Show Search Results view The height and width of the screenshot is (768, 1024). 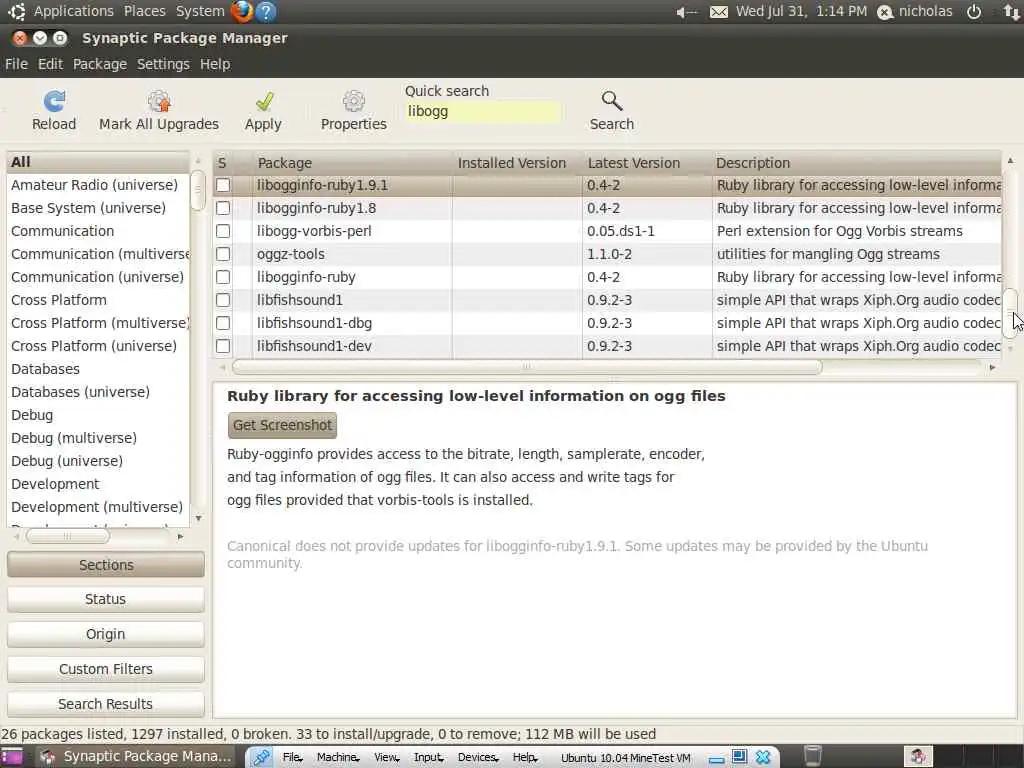(106, 704)
